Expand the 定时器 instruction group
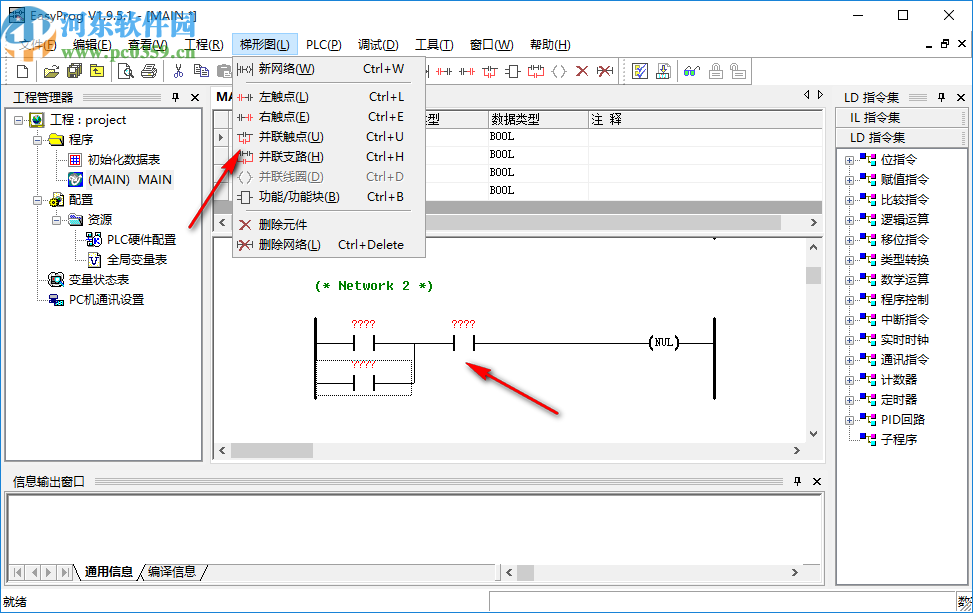 tap(849, 400)
